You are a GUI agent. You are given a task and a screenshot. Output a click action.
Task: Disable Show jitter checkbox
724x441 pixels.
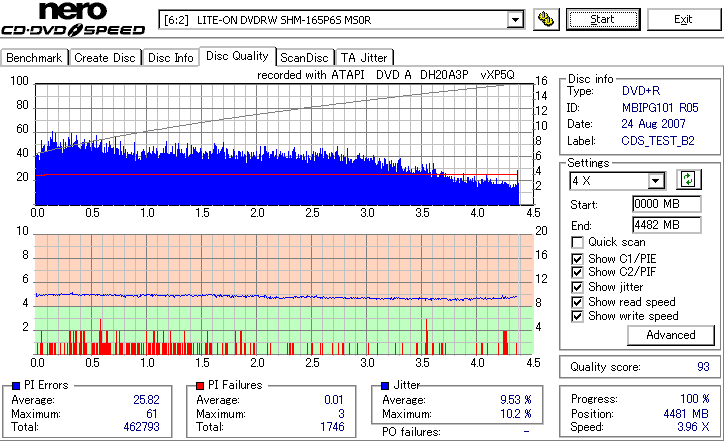577,287
